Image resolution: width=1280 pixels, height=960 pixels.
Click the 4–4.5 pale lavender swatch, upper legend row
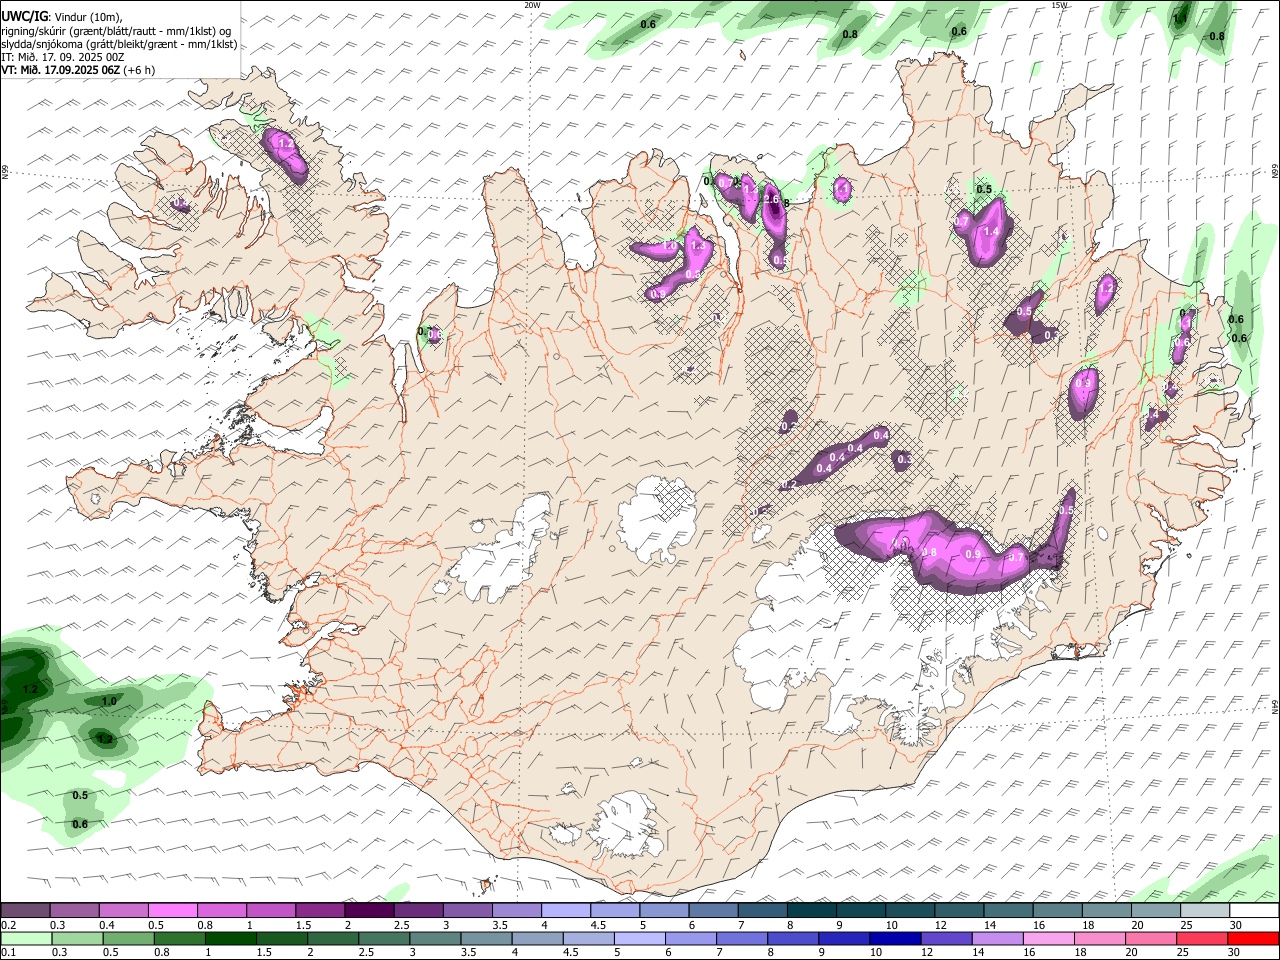(567, 911)
